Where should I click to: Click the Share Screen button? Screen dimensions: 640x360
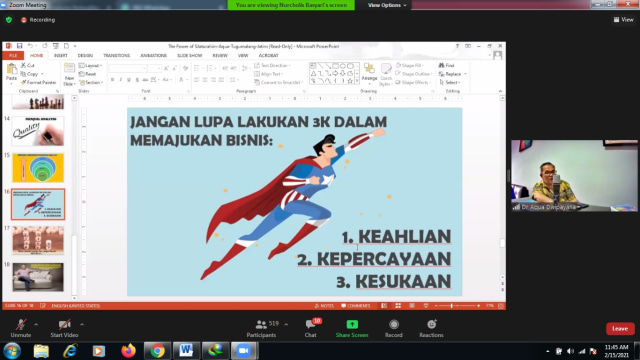(352, 328)
